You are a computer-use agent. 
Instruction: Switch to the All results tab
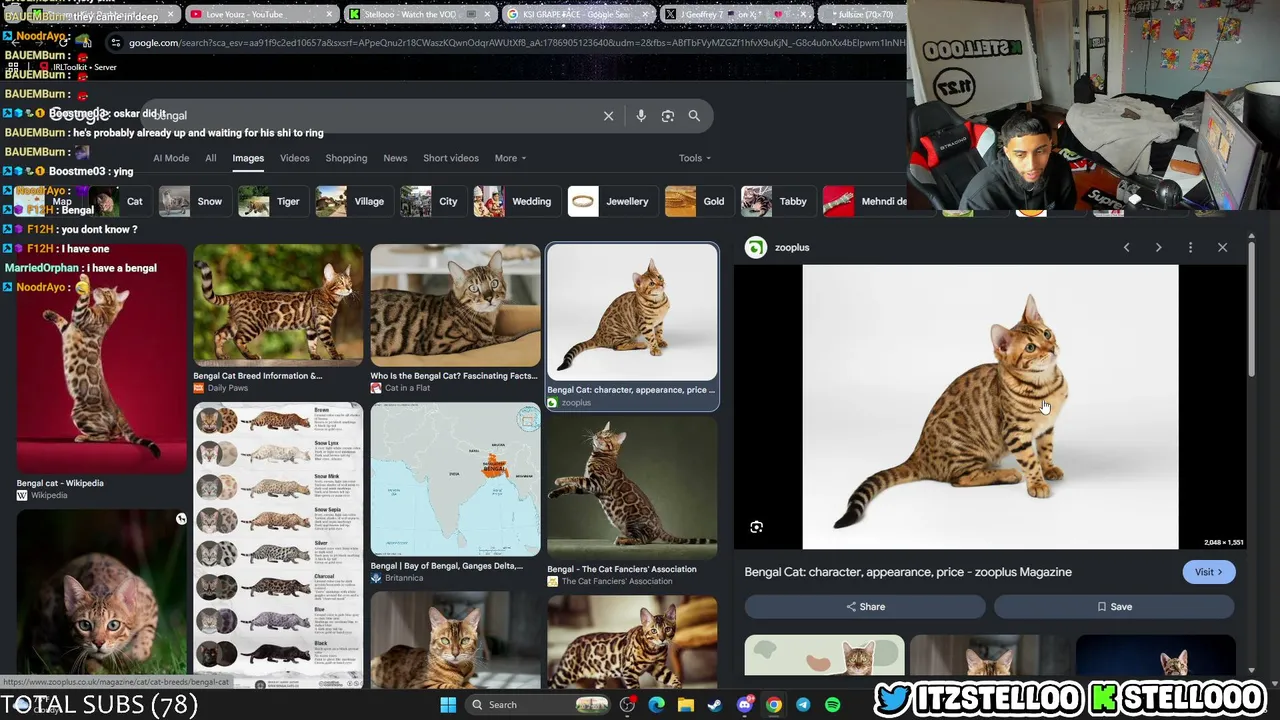point(211,158)
